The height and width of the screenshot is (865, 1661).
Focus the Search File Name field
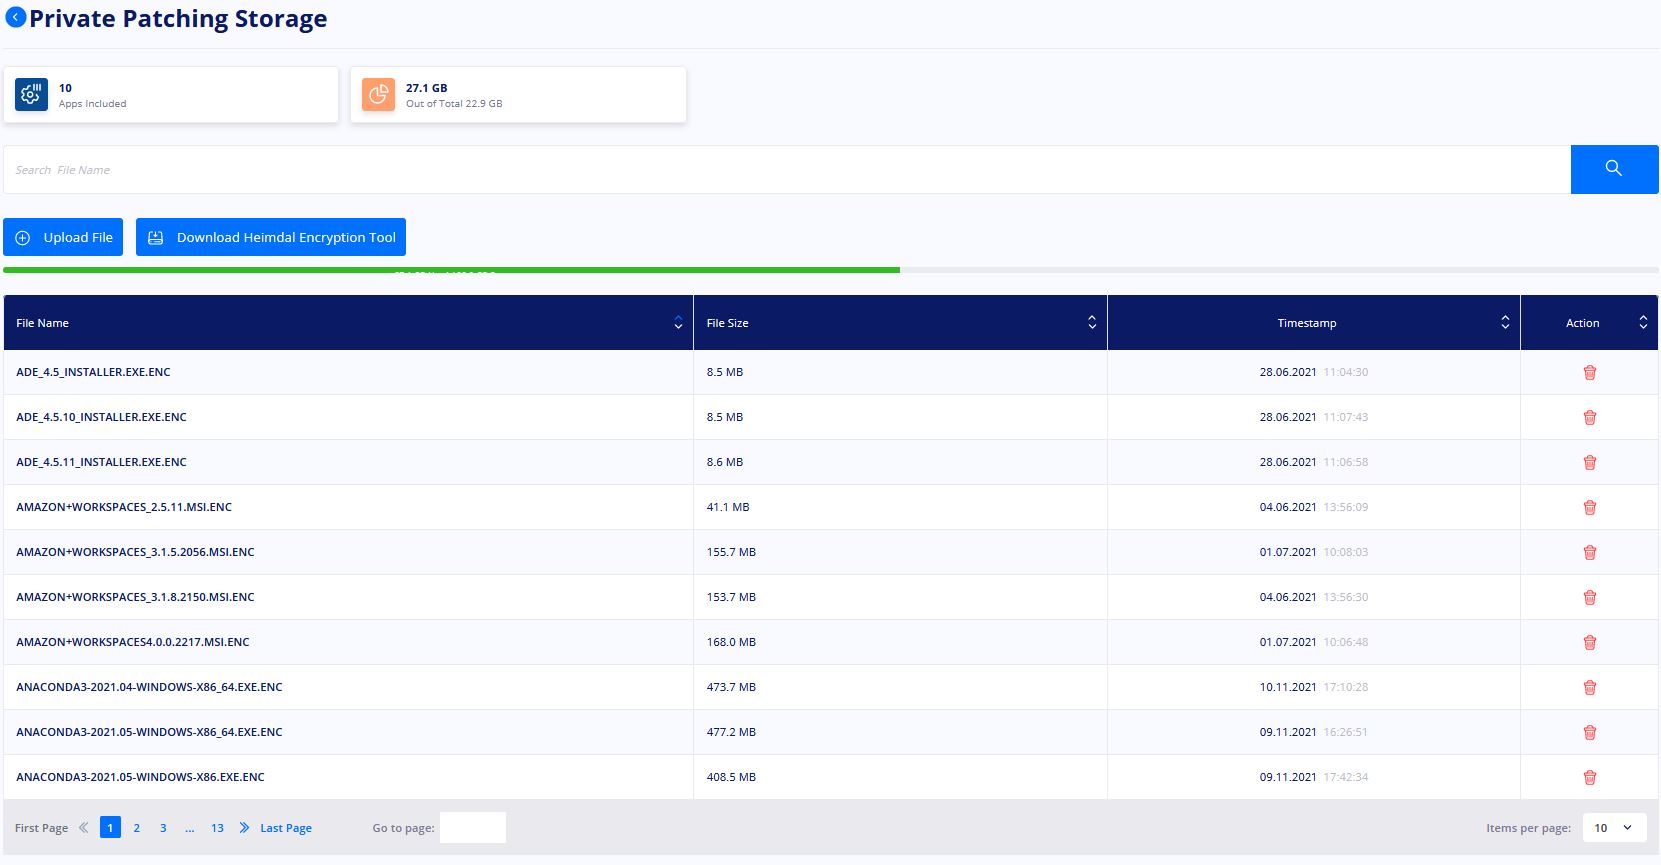[787, 170]
